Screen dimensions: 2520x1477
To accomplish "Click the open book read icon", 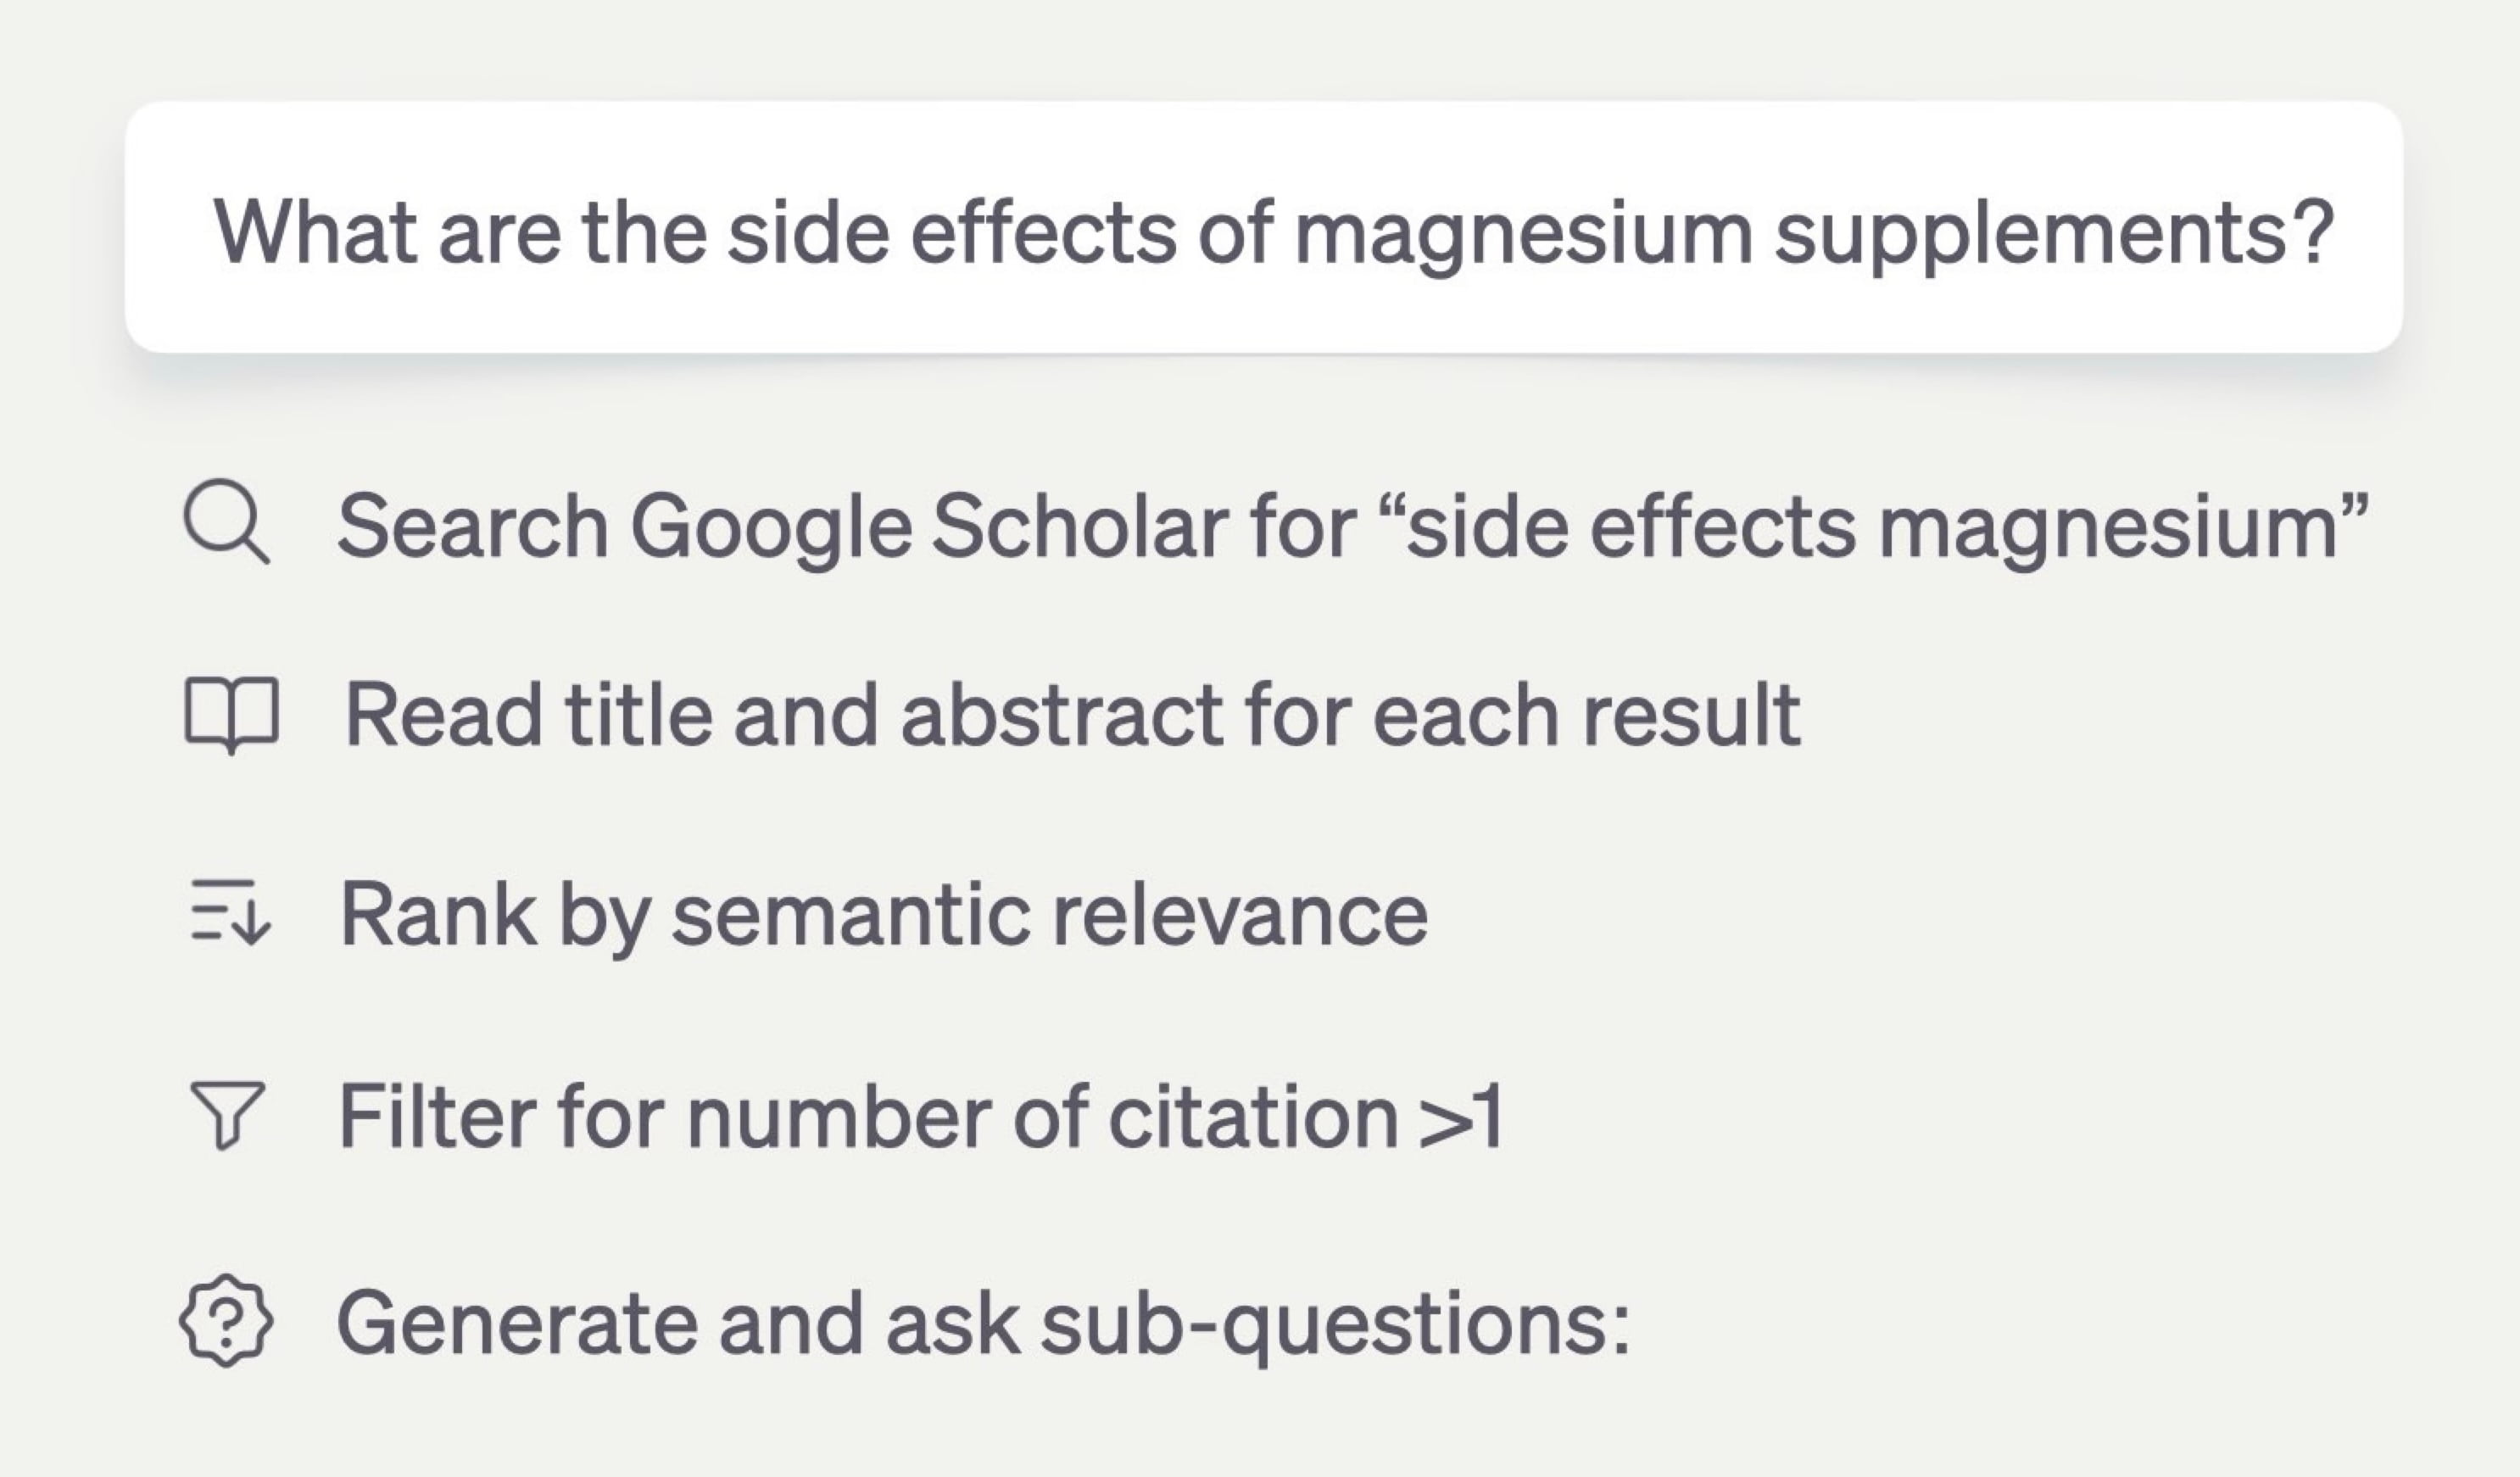I will click(231, 714).
